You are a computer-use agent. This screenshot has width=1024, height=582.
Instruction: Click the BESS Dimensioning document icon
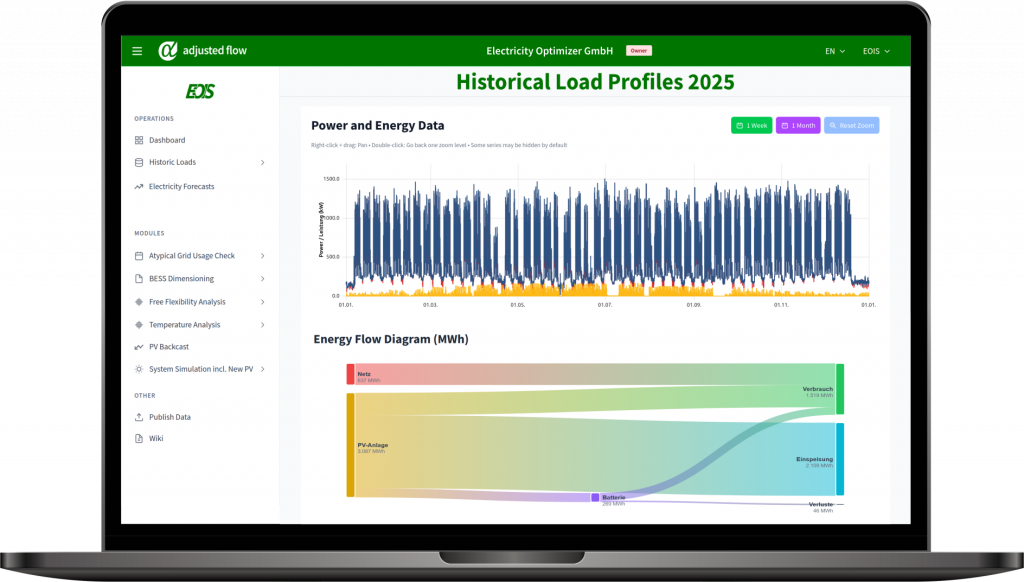point(138,279)
